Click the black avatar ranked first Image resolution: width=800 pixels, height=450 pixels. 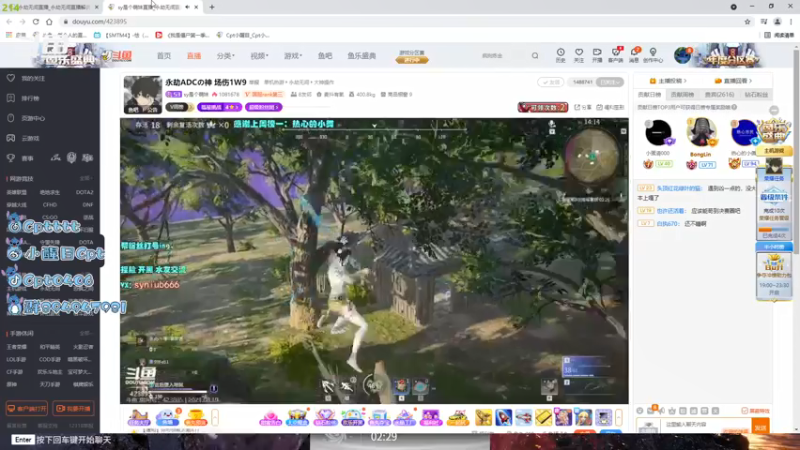pyautogui.click(x=658, y=133)
